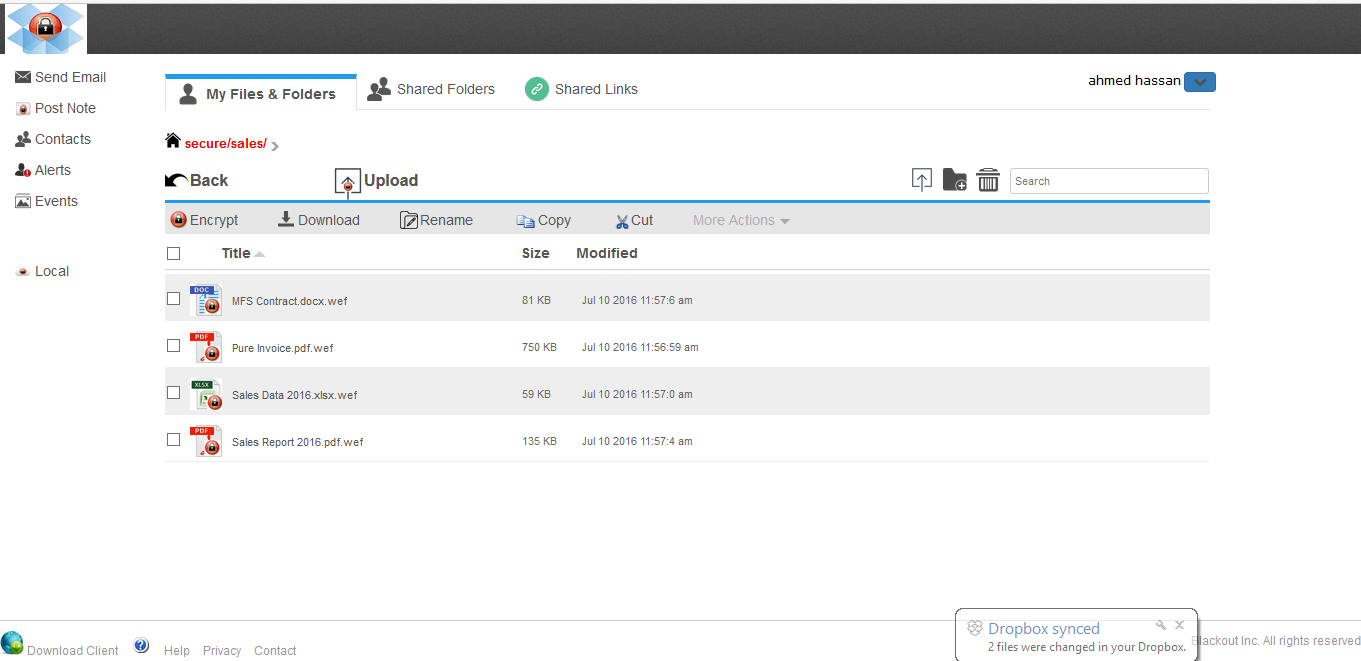The width and height of the screenshot is (1361, 661).
Task: Switch to the Shared Folders tab
Action: 432,89
